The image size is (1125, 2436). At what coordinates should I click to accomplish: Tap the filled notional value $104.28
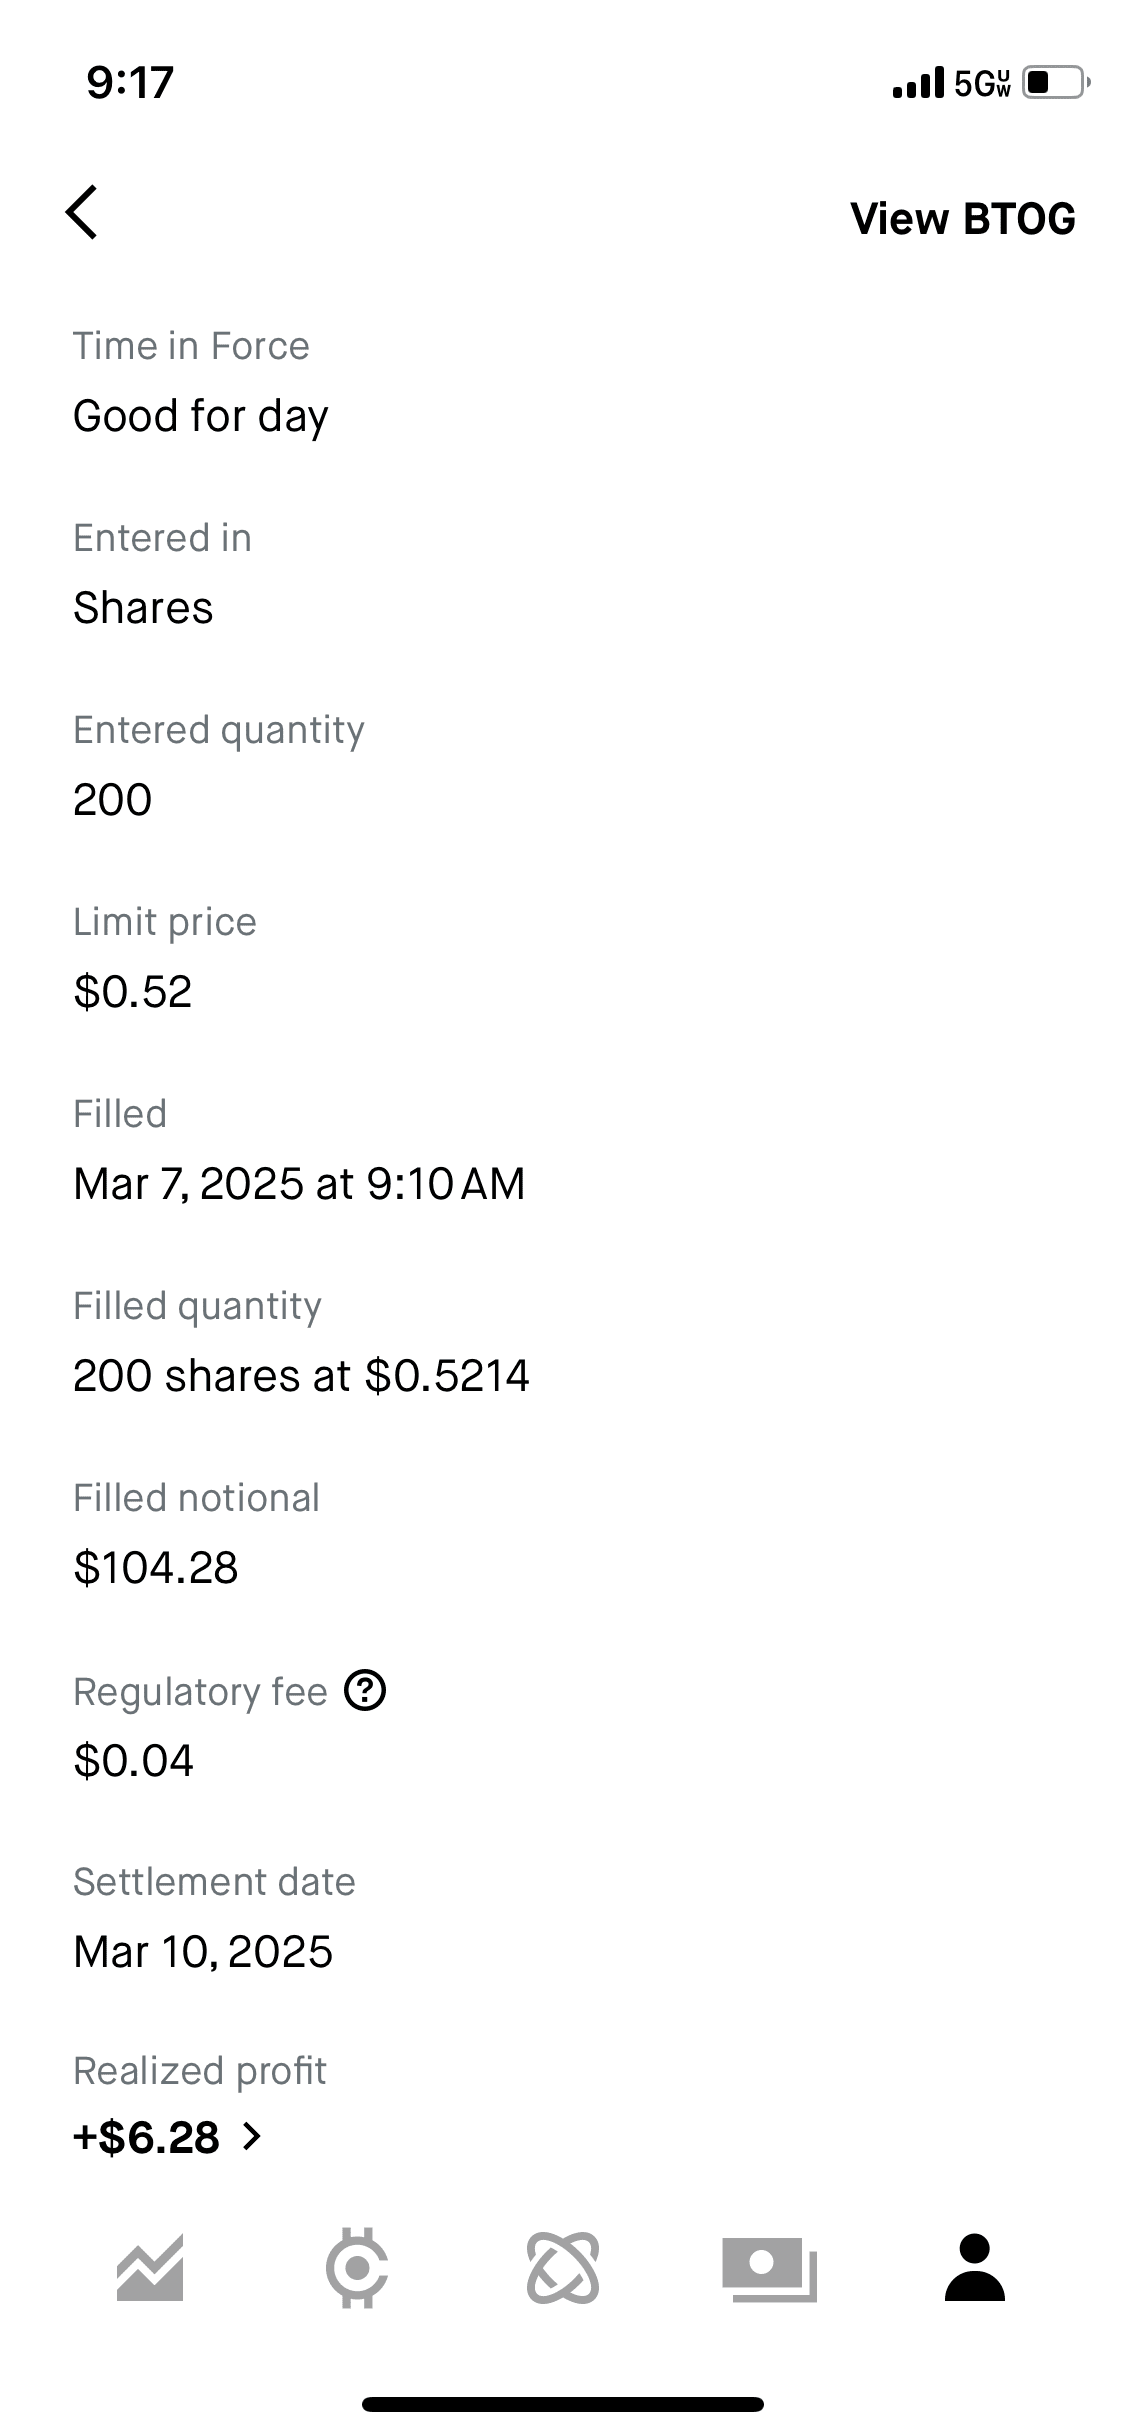[x=156, y=1567]
